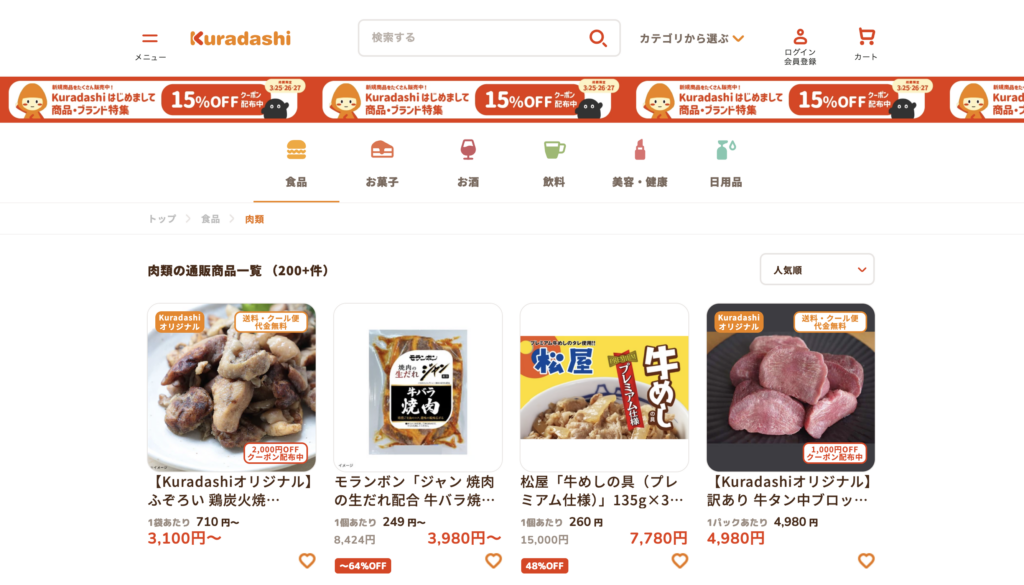1024x585 pixels.
Task: Open the カート shopping cart icon
Action: (866, 36)
